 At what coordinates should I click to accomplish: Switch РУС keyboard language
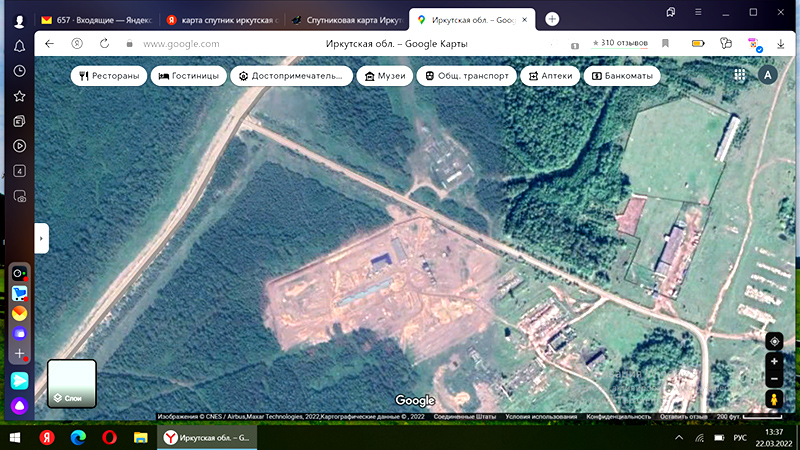740,438
